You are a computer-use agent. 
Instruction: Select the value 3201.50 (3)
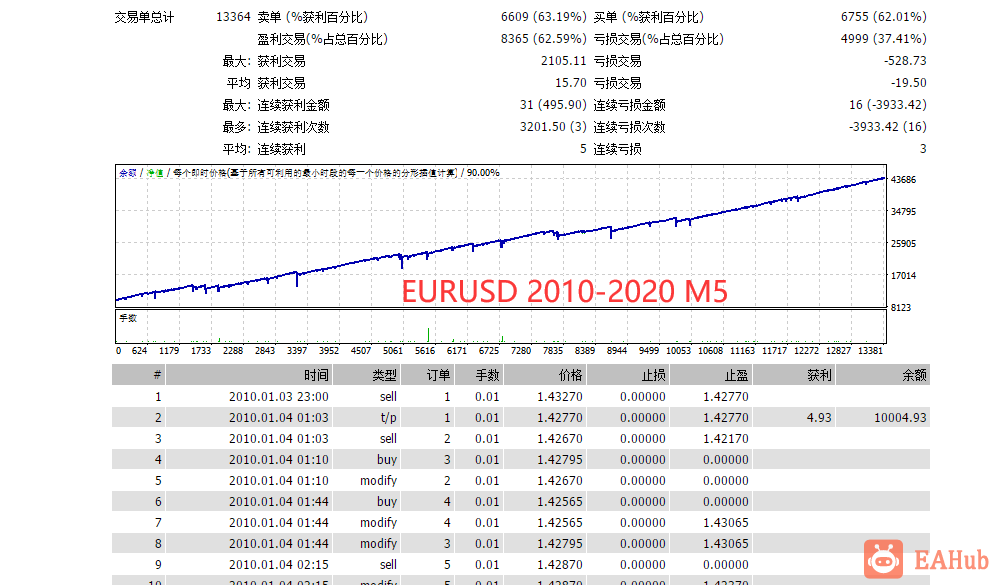tap(553, 127)
